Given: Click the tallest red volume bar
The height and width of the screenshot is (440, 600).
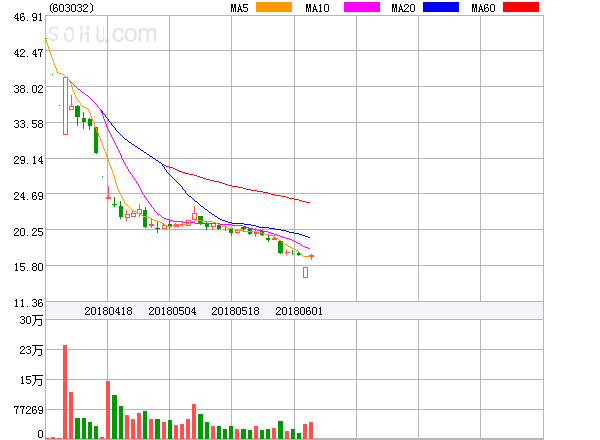Looking at the screenshot, I should pyautogui.click(x=65, y=392).
